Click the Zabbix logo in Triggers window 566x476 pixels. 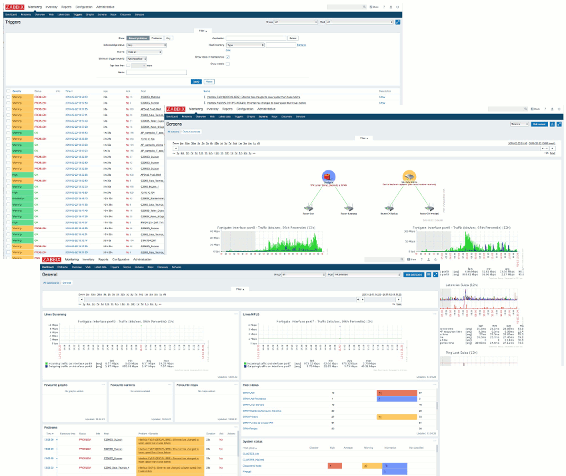(15, 7)
